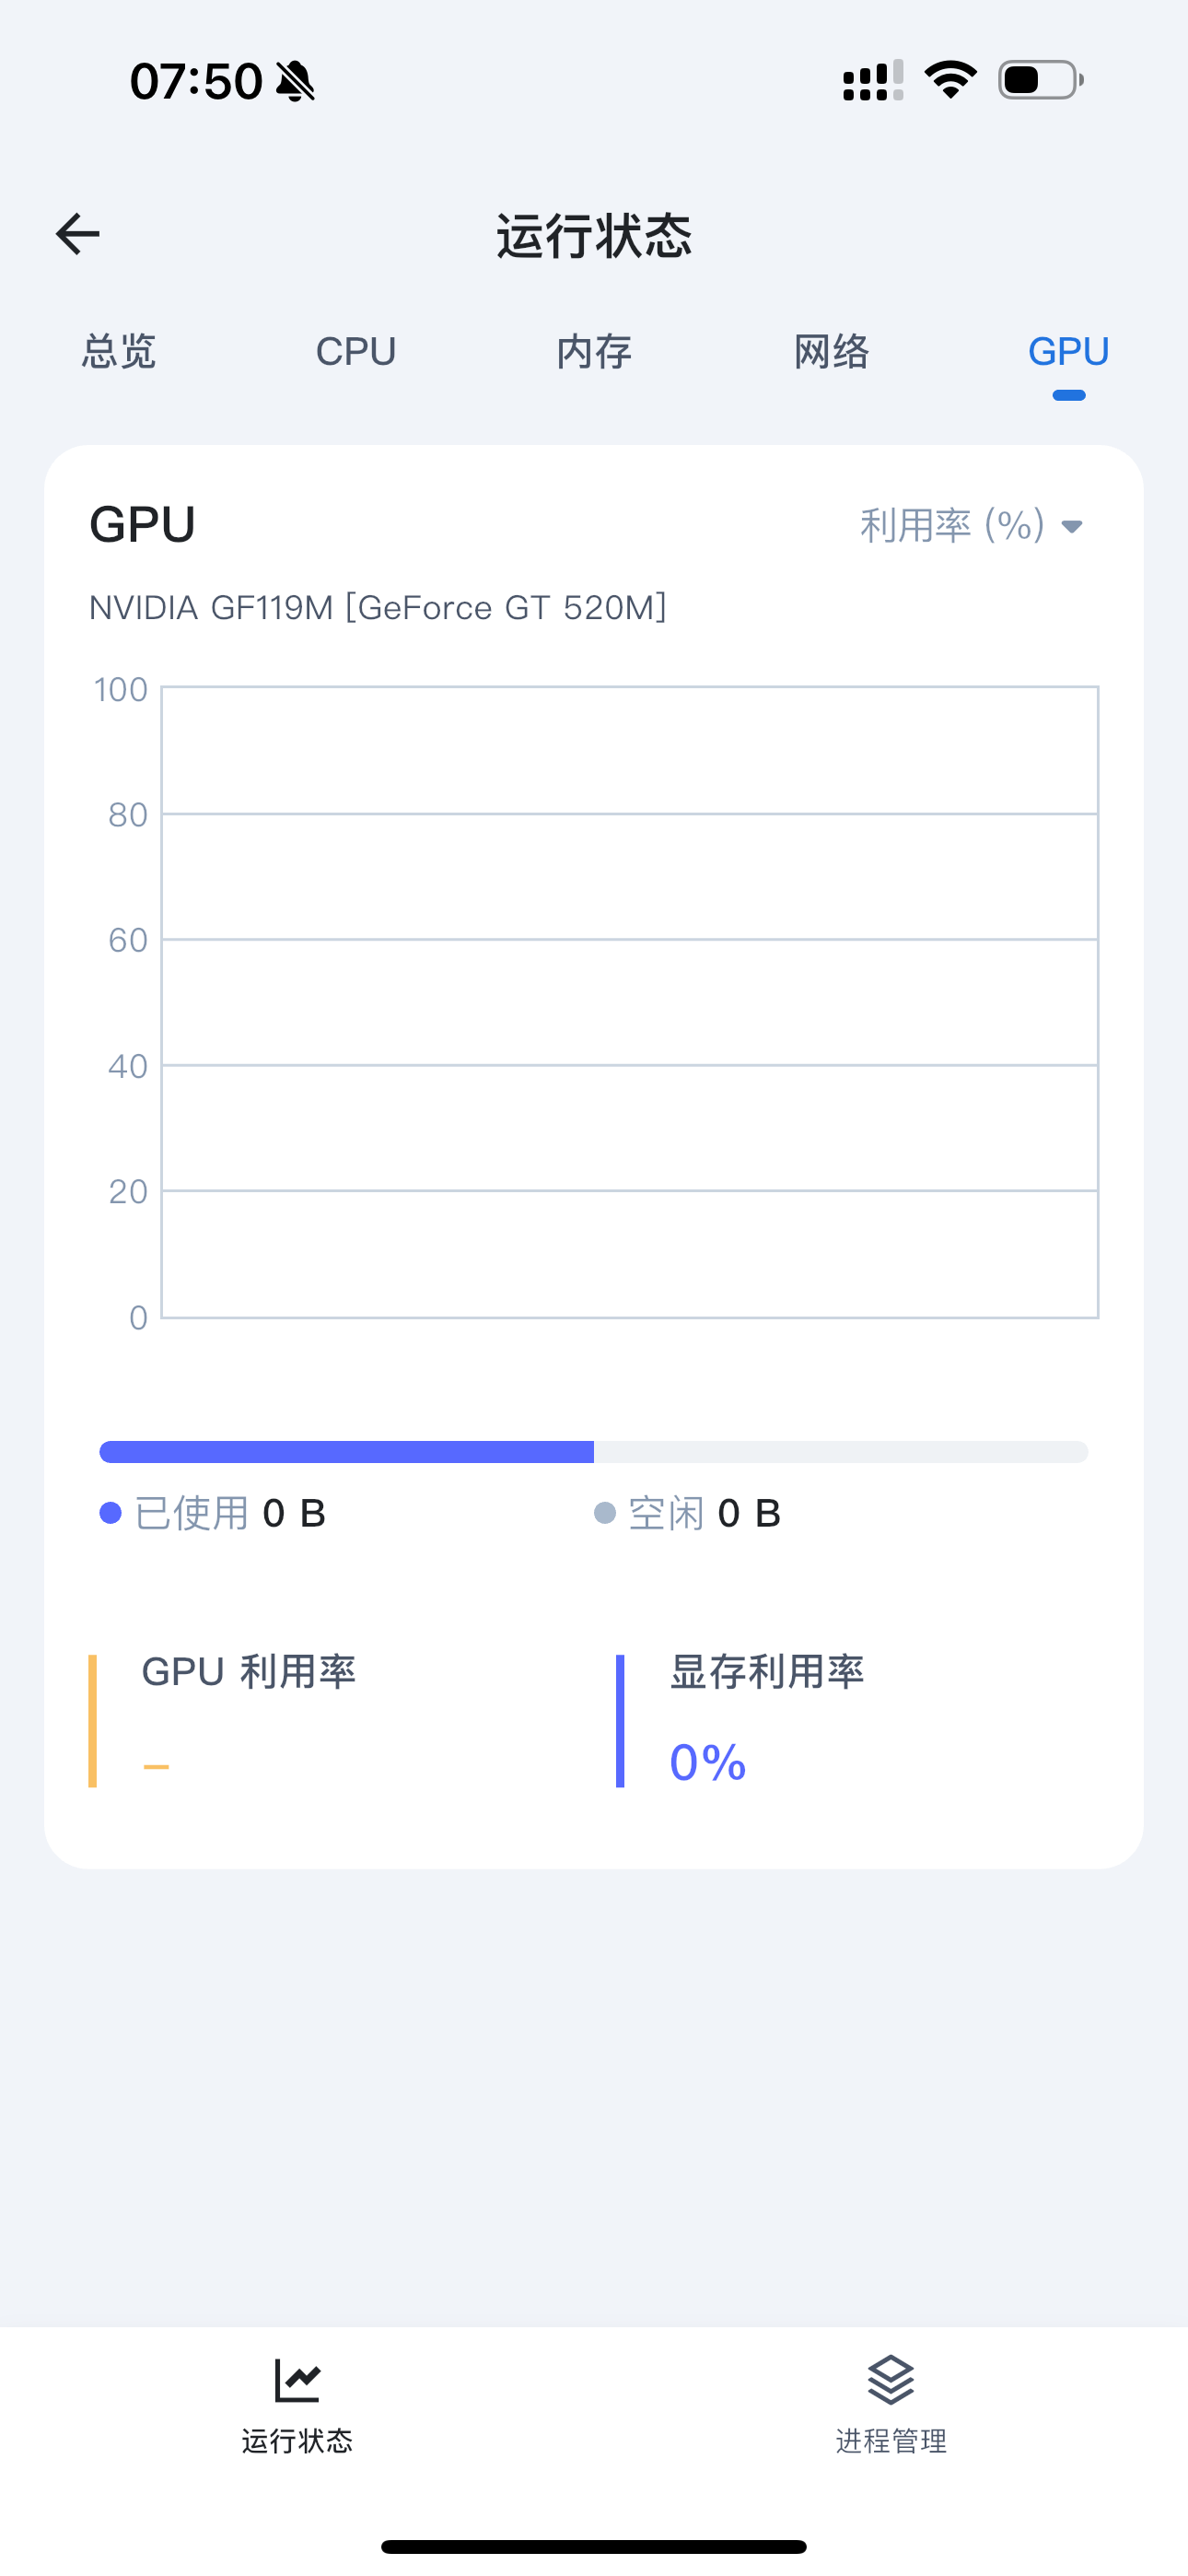
Task: Tap the GPU utilization chart area
Action: (x=630, y=1002)
